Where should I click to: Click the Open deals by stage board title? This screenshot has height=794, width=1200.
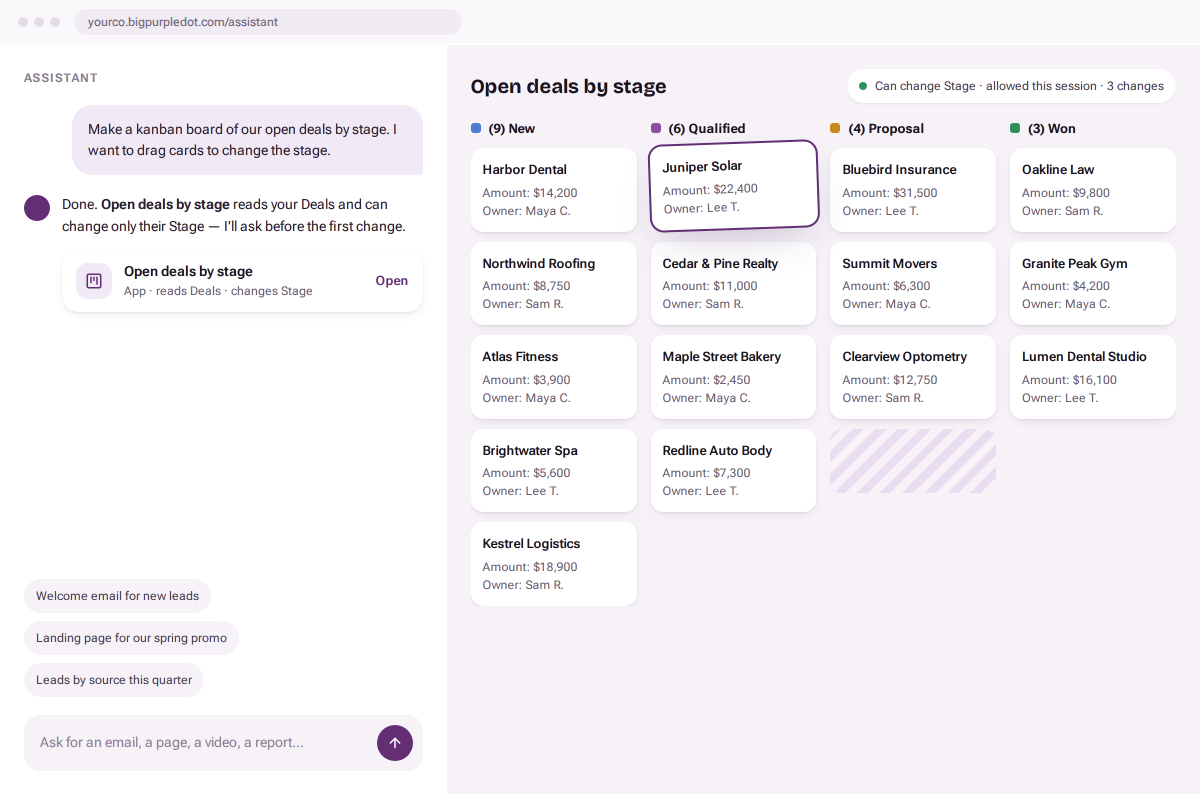(x=568, y=86)
